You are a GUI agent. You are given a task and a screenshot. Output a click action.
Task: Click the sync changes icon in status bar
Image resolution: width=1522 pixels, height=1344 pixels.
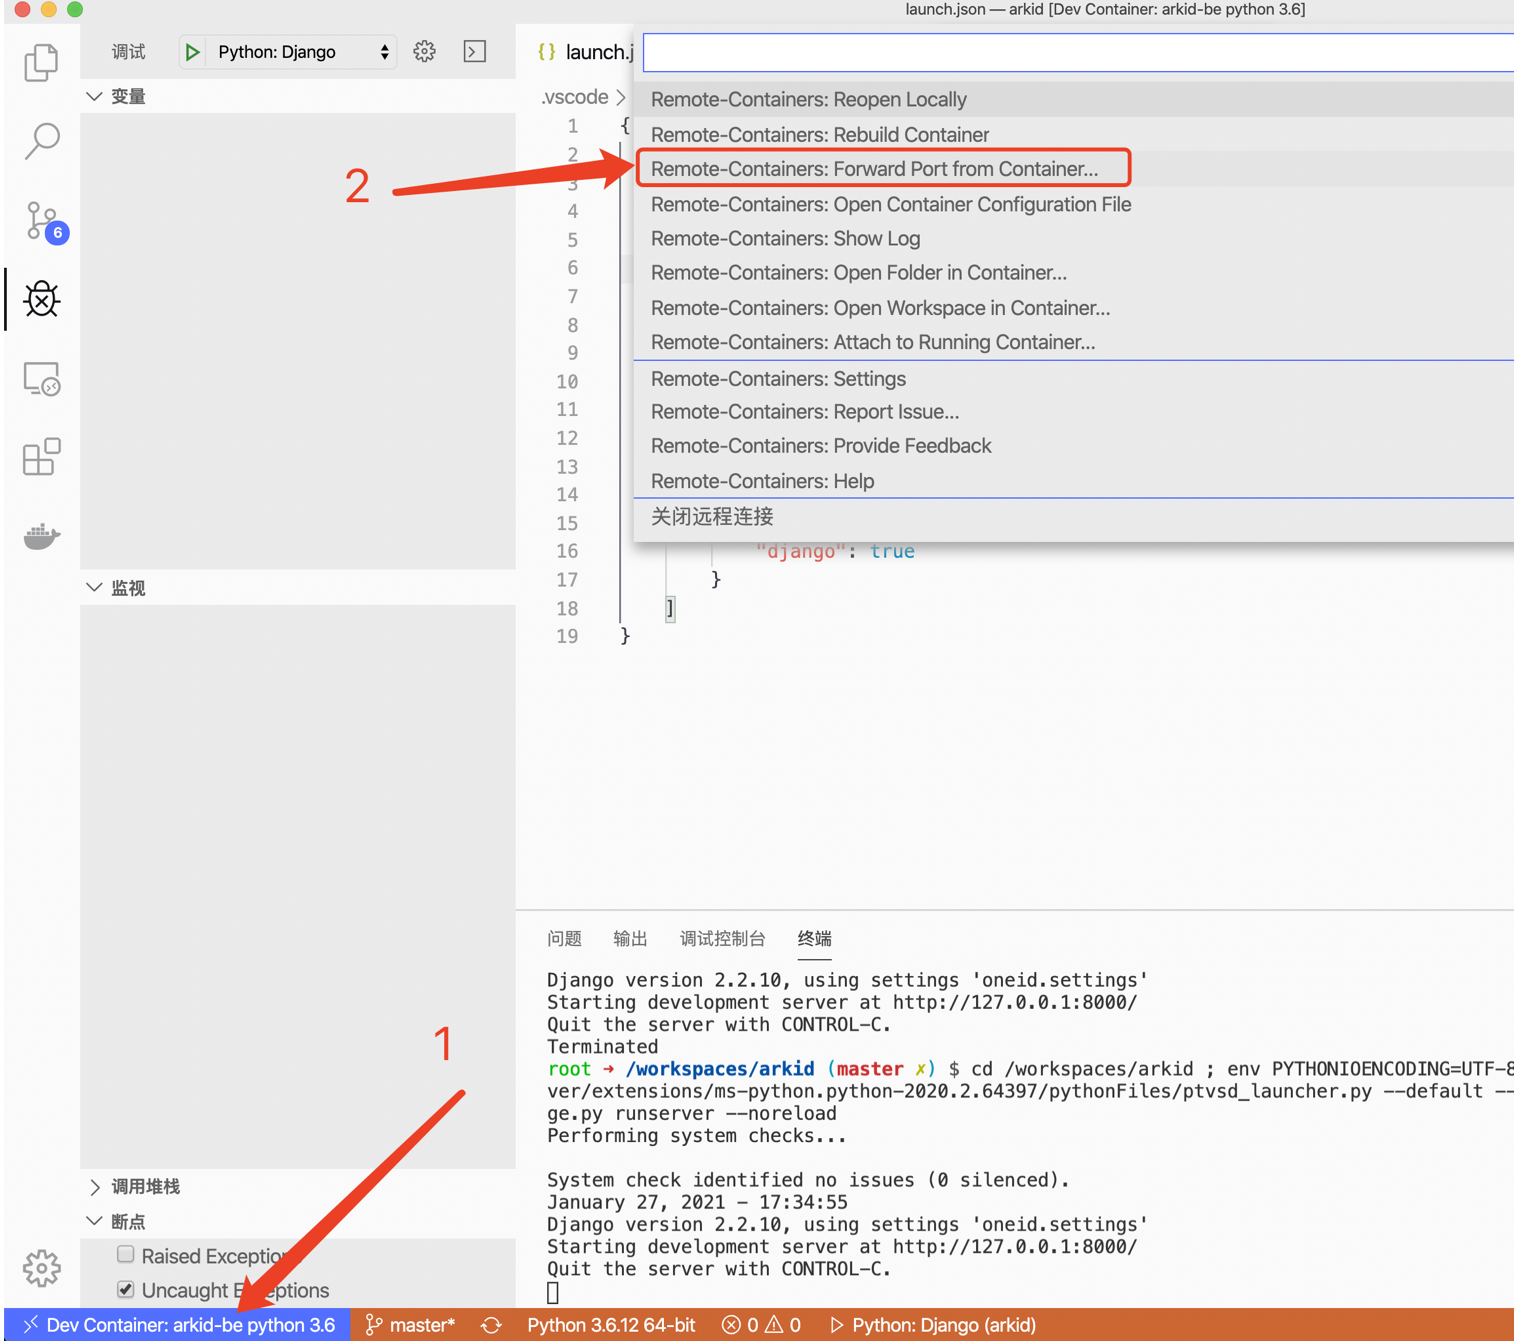pos(491,1325)
